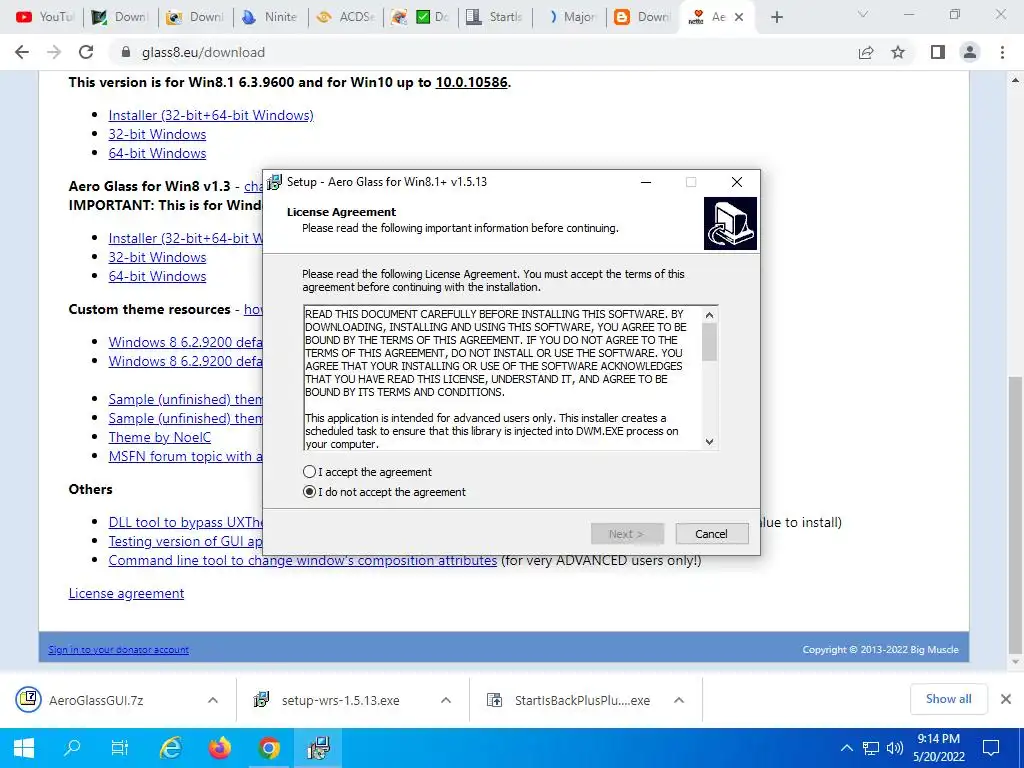Minimize the Setup dialog
The image size is (1024, 768).
646,182
